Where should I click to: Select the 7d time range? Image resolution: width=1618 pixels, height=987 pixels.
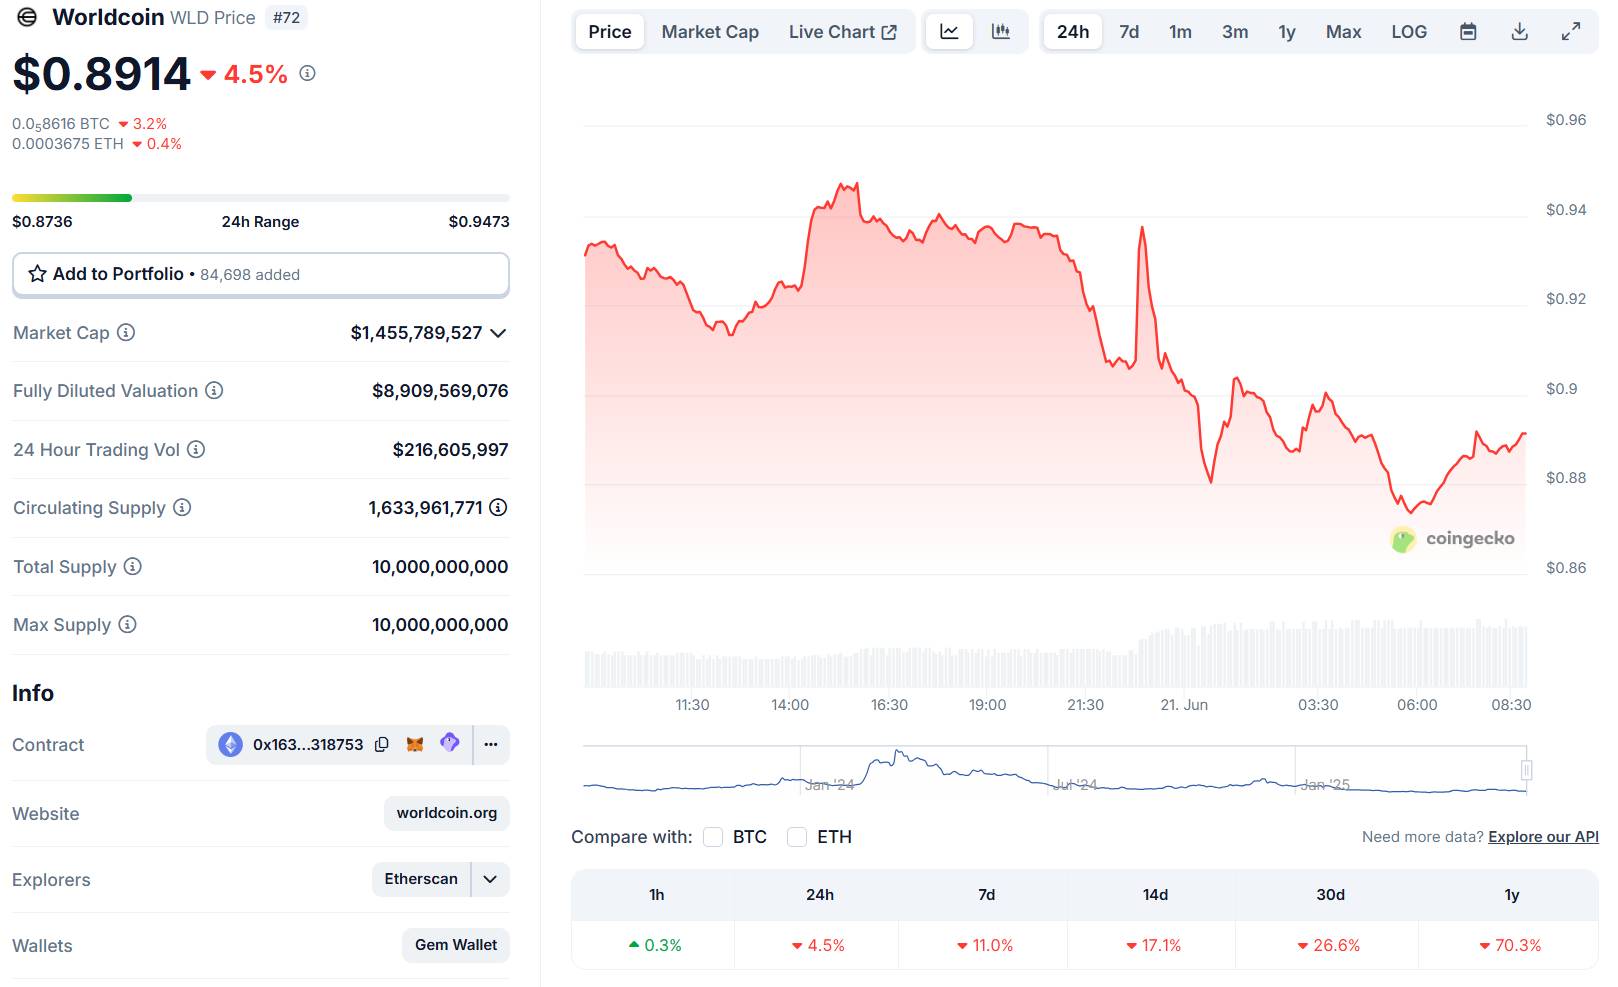tap(1129, 32)
